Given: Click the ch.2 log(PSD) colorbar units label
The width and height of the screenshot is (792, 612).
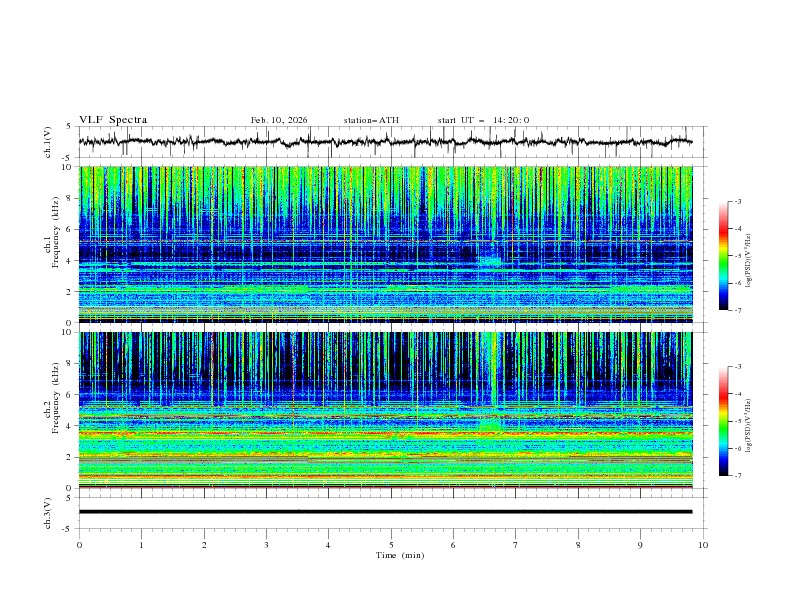Looking at the screenshot, I should [749, 426].
